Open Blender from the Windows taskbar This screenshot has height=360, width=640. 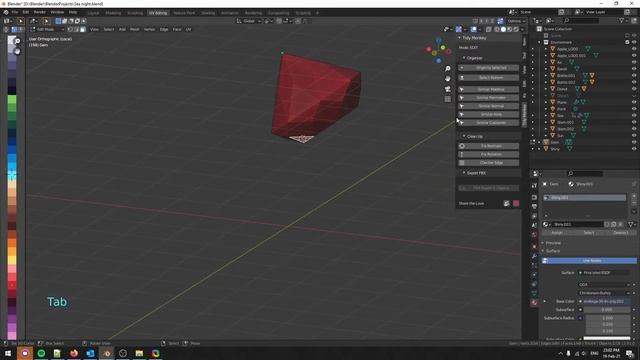tap(107, 353)
